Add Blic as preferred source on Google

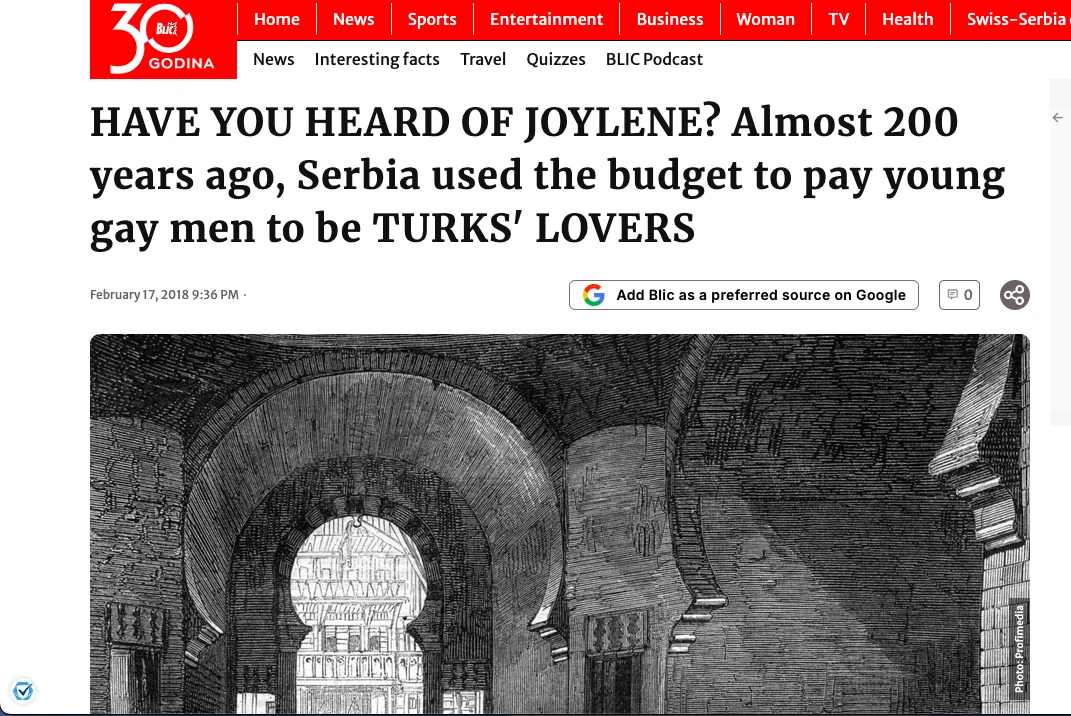click(x=744, y=295)
